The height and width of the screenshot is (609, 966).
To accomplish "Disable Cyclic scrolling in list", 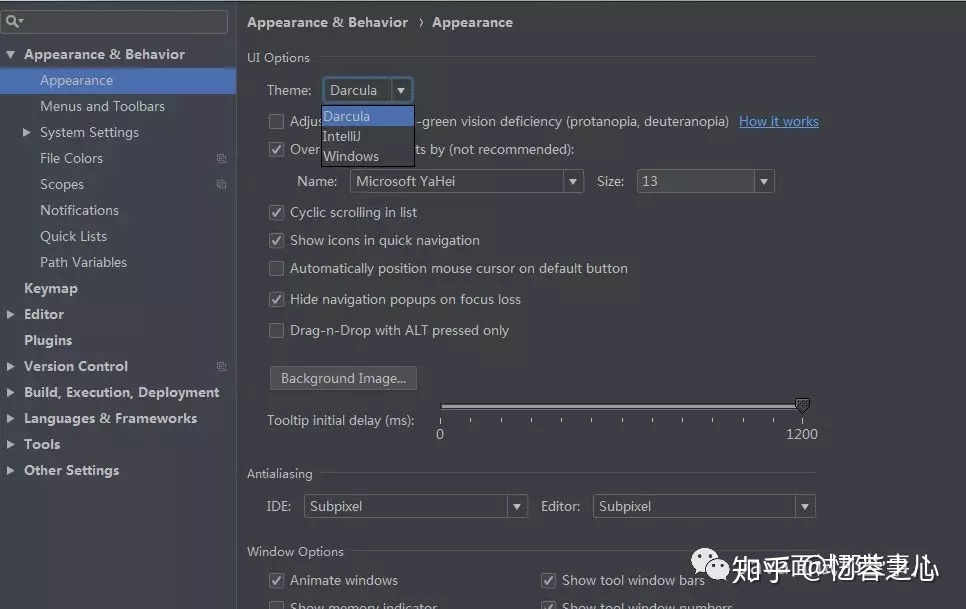I will pyautogui.click(x=276, y=212).
